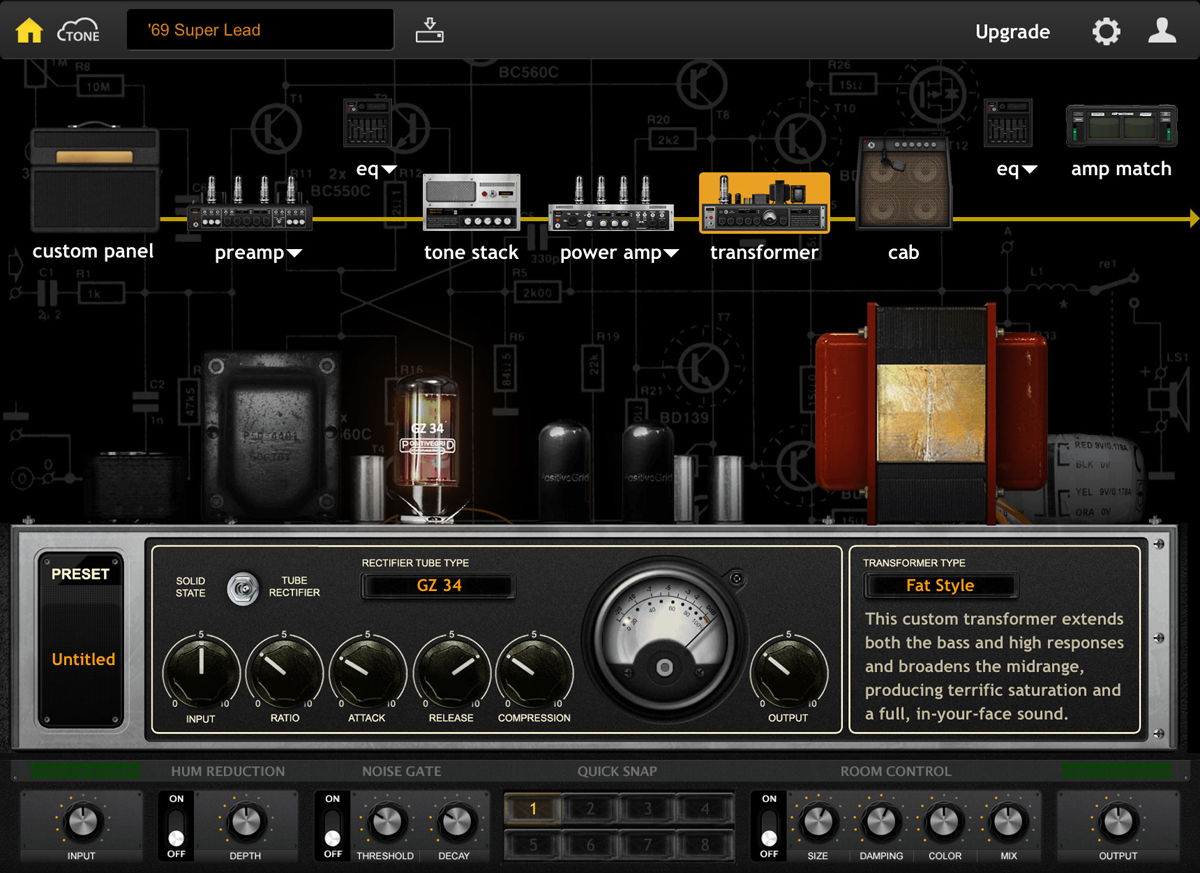
Task: Select the tone stack module icon
Action: pyautogui.click(x=471, y=203)
